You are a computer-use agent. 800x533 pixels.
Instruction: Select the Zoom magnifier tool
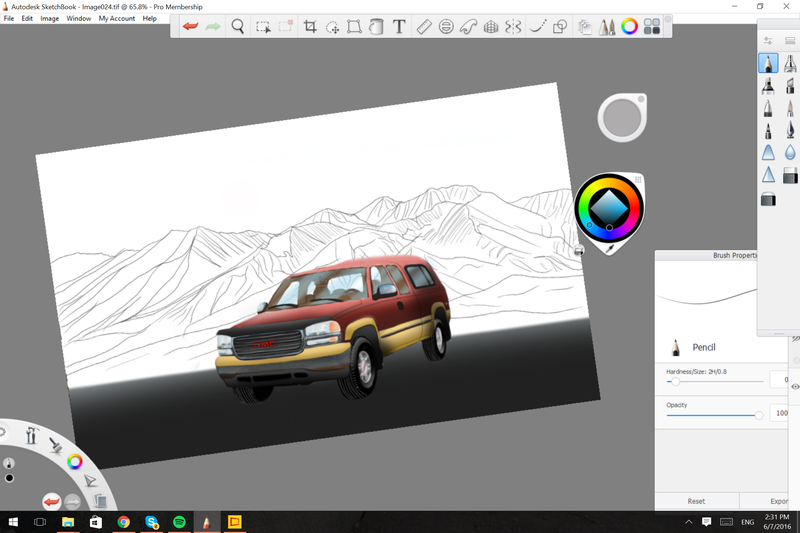(x=238, y=26)
